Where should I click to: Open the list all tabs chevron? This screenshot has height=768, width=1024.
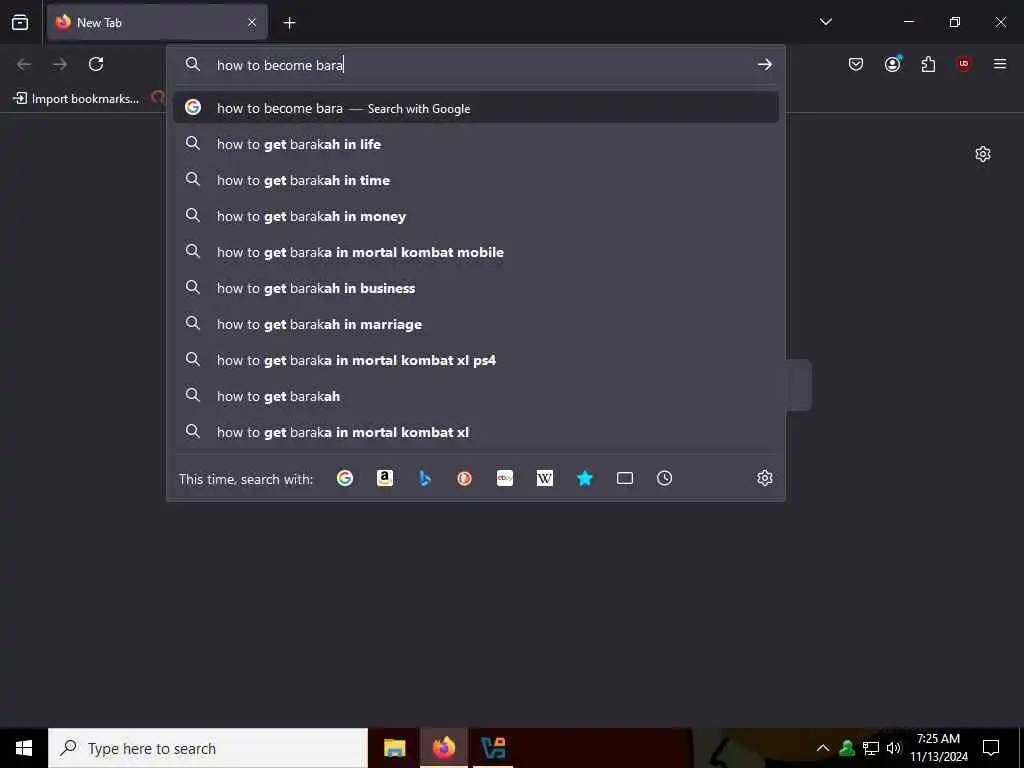[x=825, y=22]
